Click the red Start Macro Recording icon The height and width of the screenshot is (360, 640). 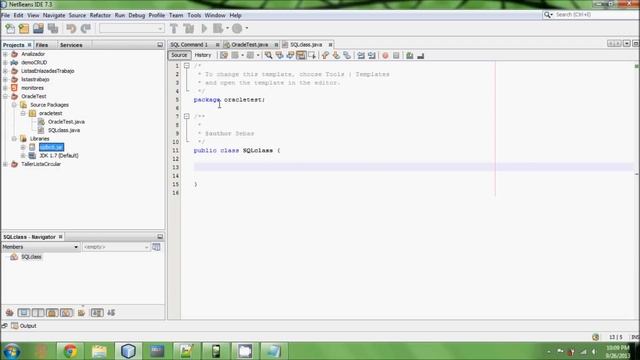(385, 55)
